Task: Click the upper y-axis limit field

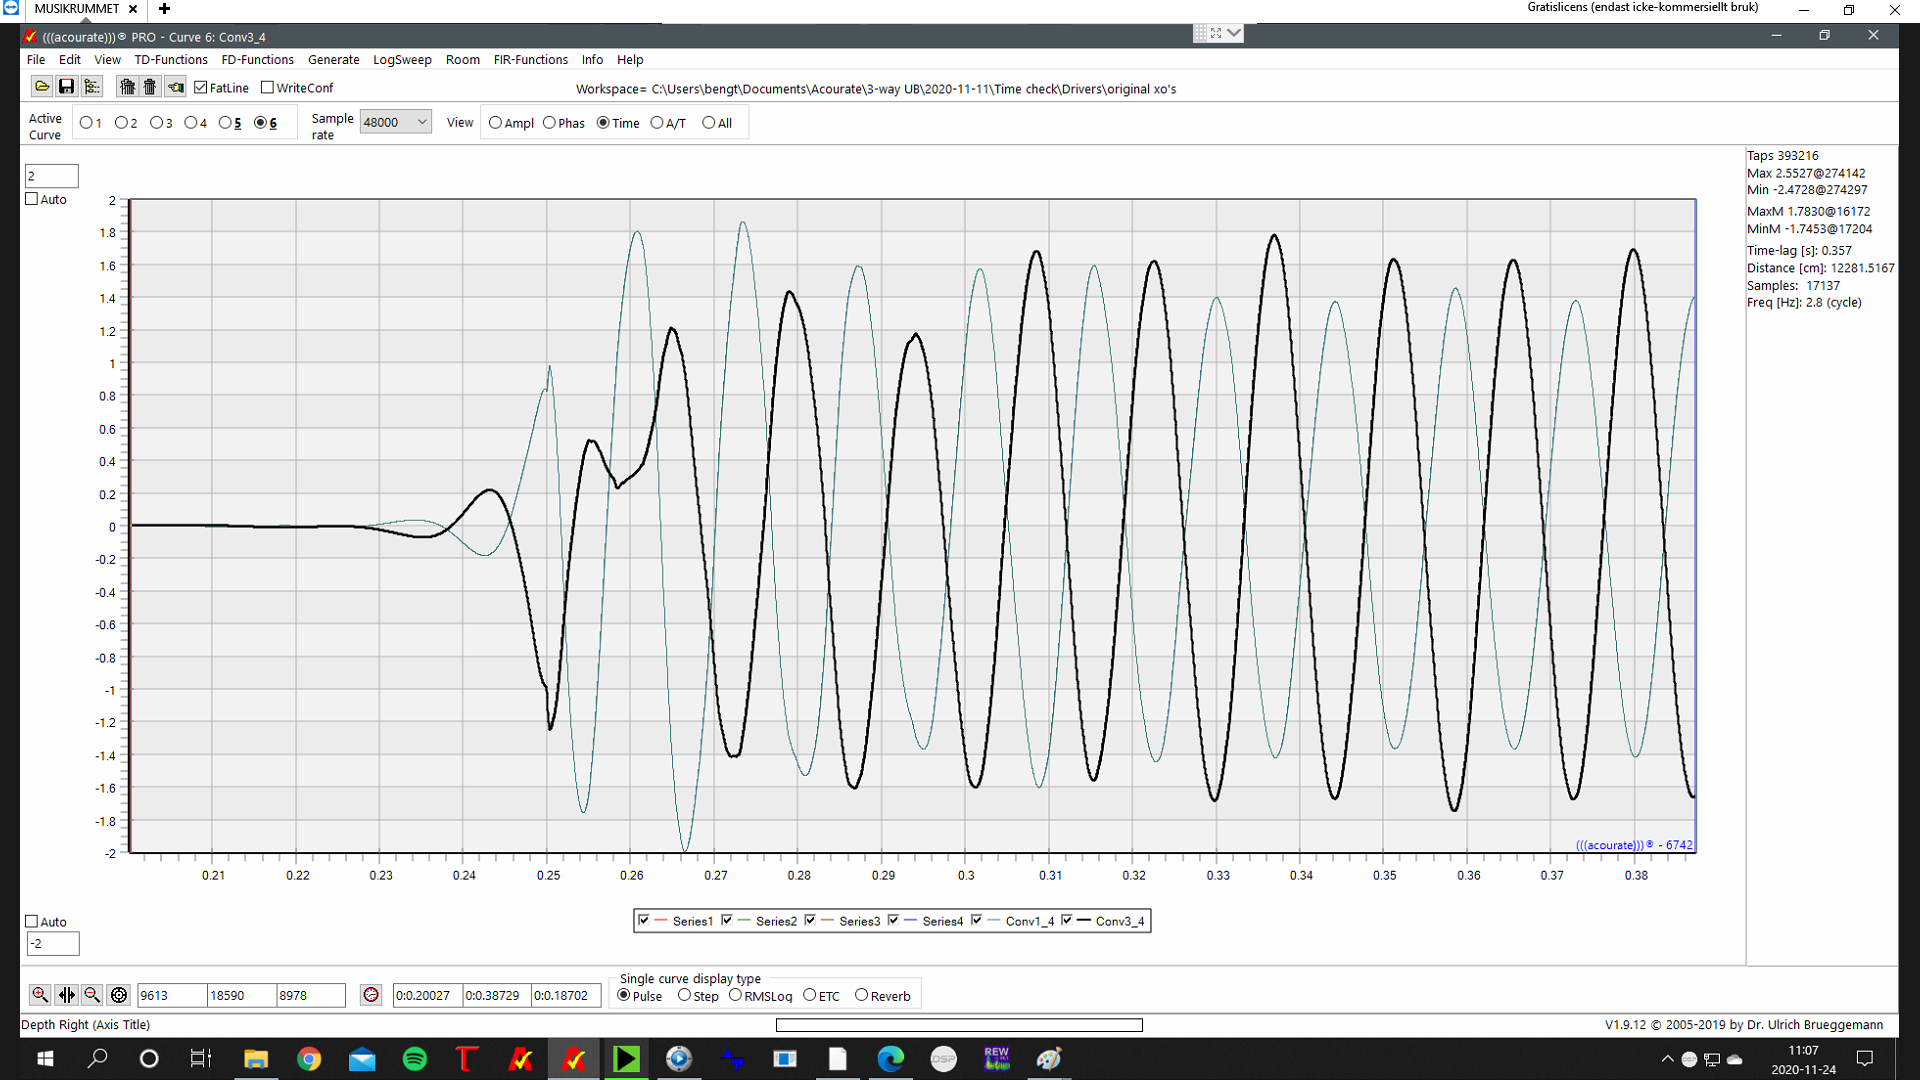Action: coord(52,176)
